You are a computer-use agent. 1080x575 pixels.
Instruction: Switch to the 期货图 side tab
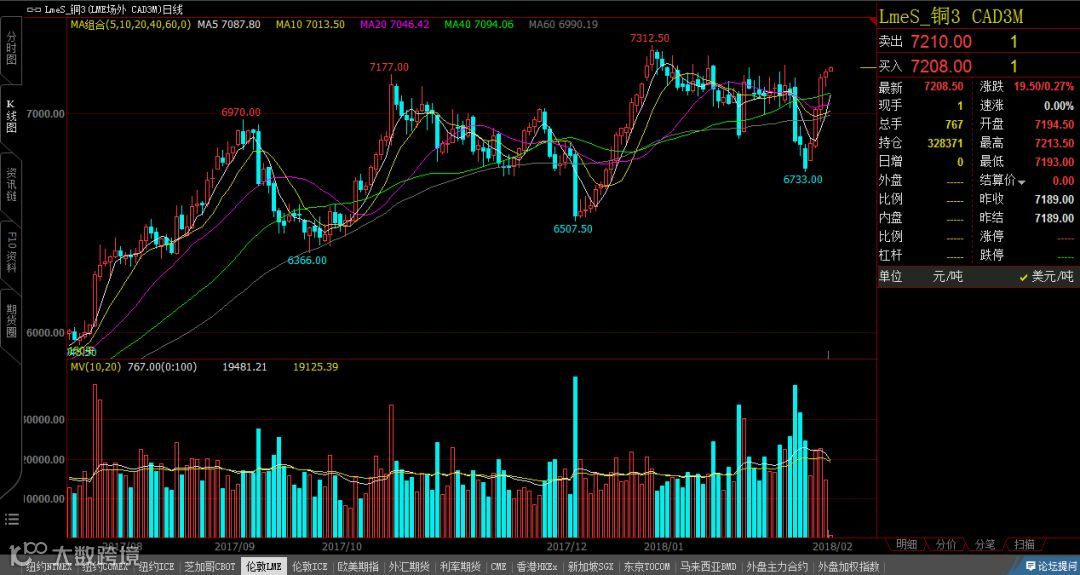[10, 320]
